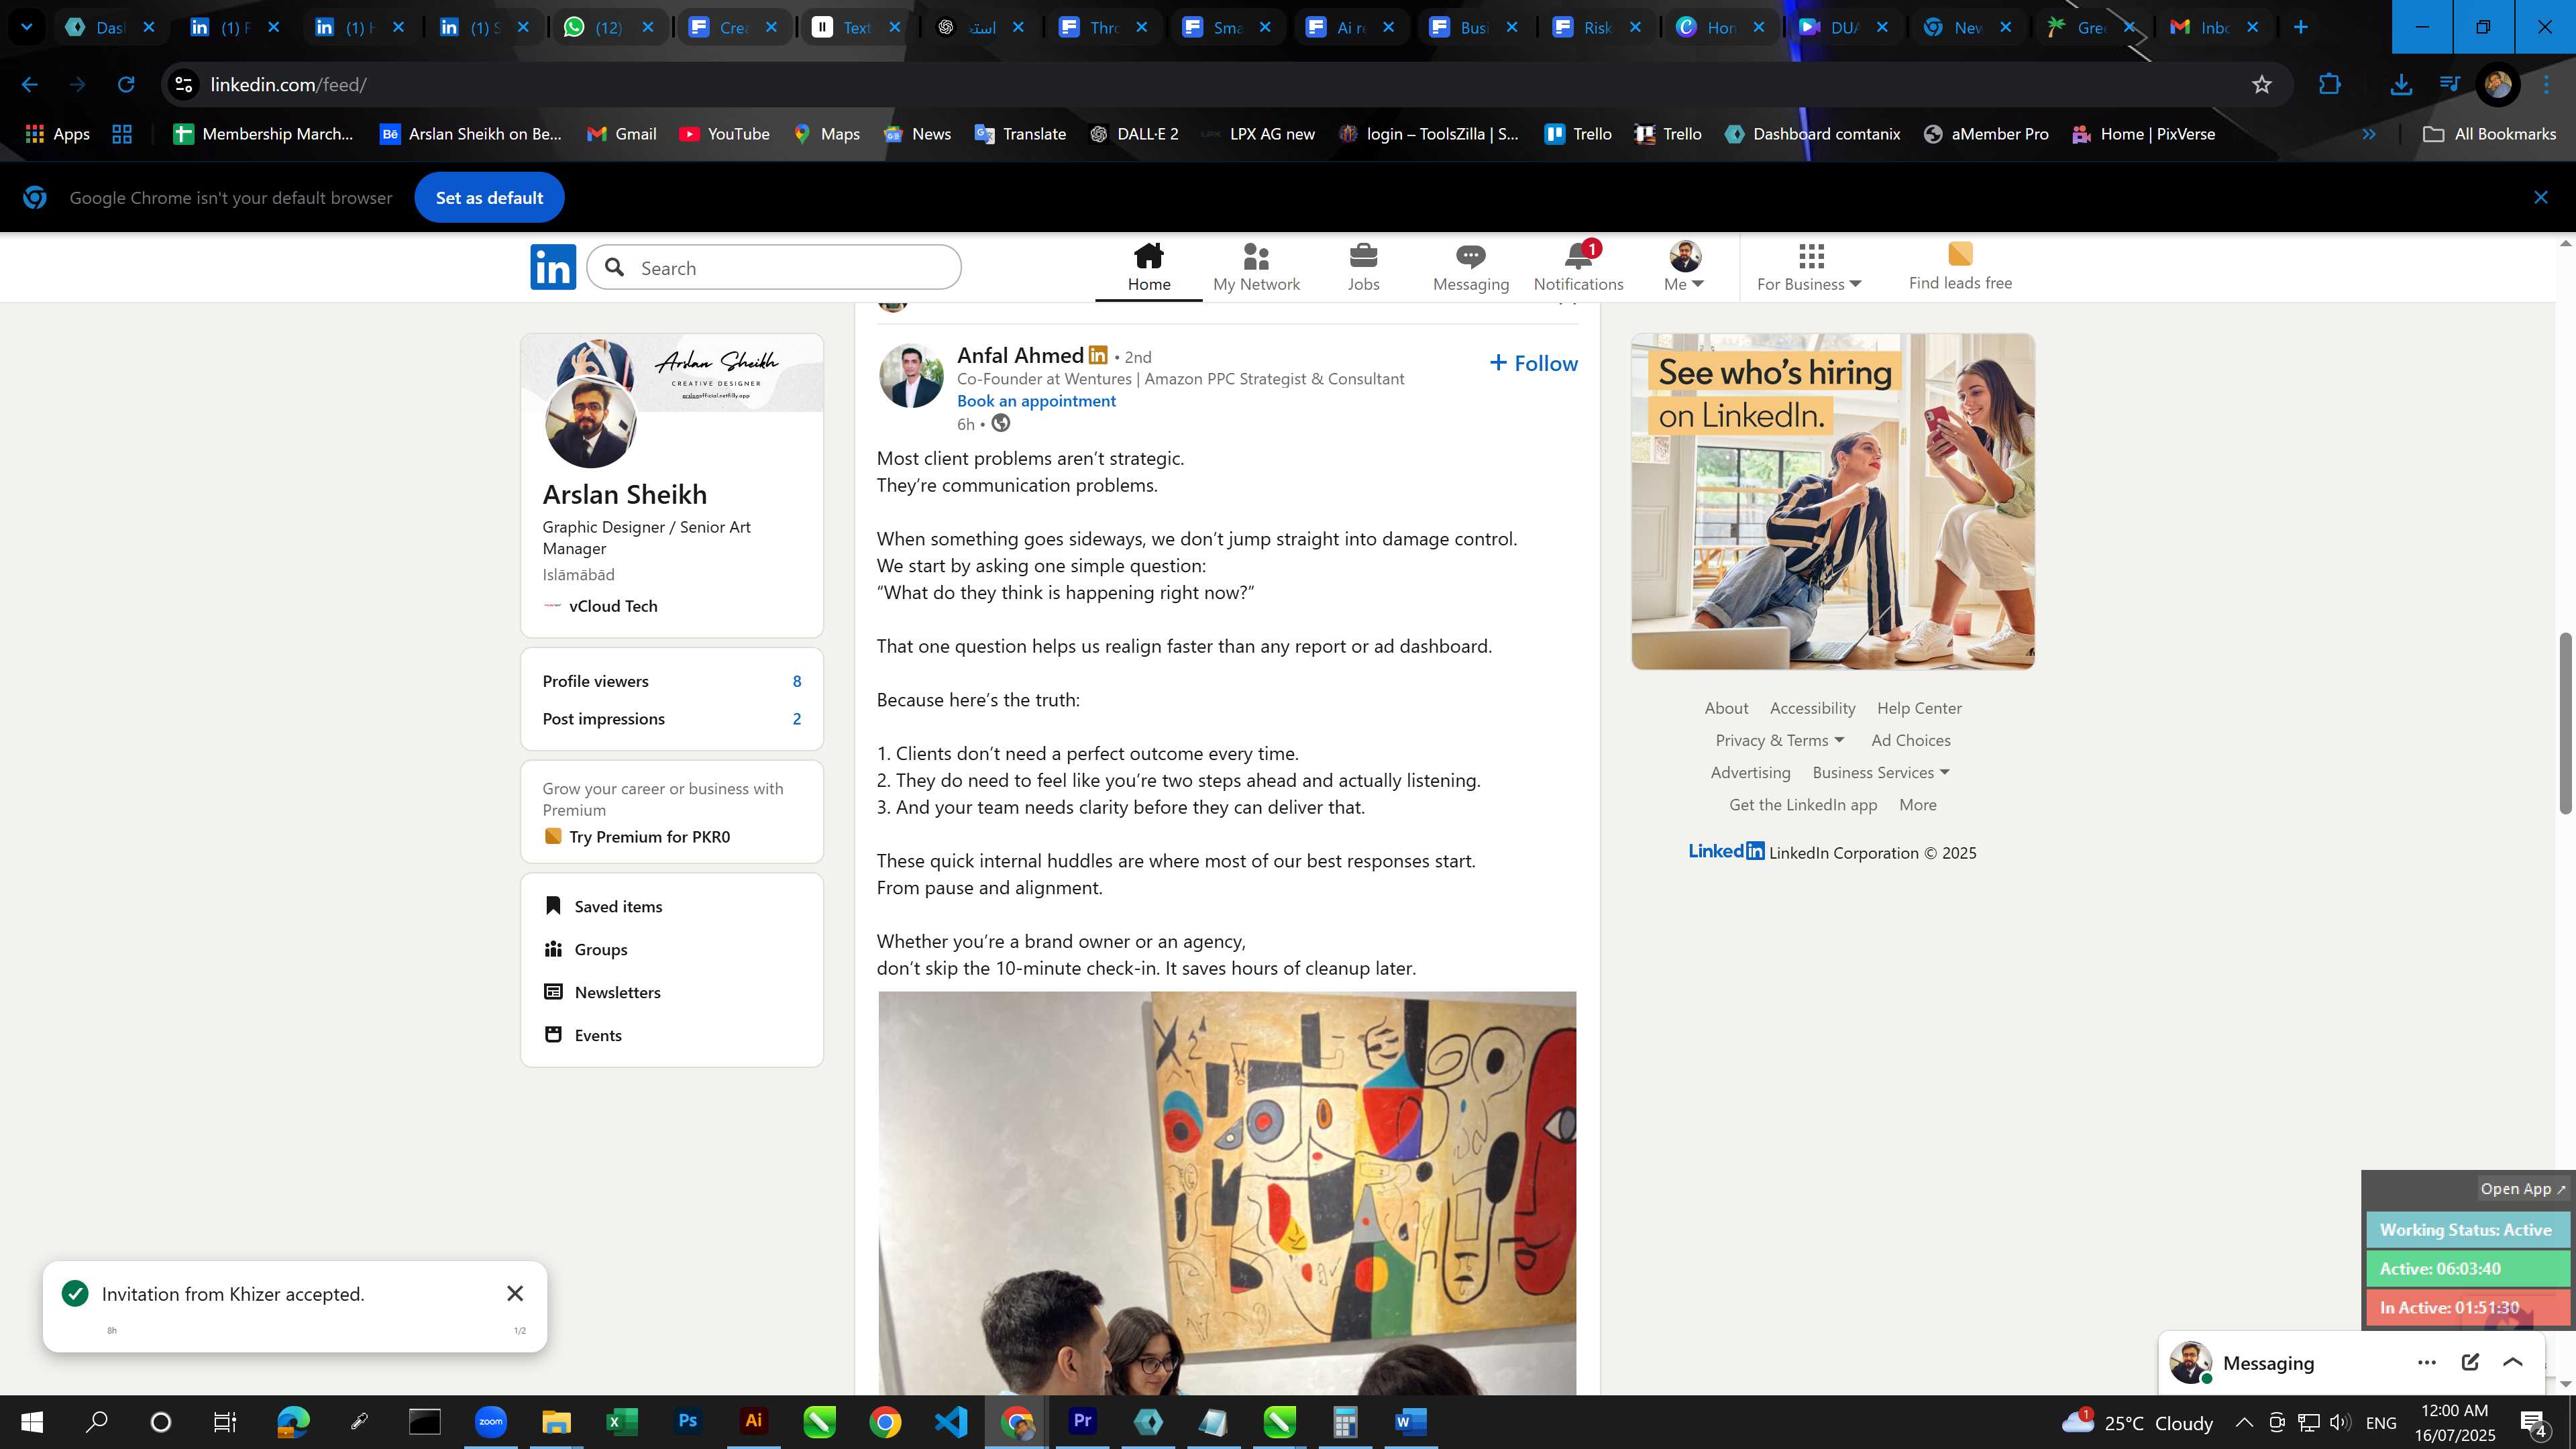Viewport: 2576px width, 1449px height.
Task: Open Groups in sidebar
Action: 586,949
